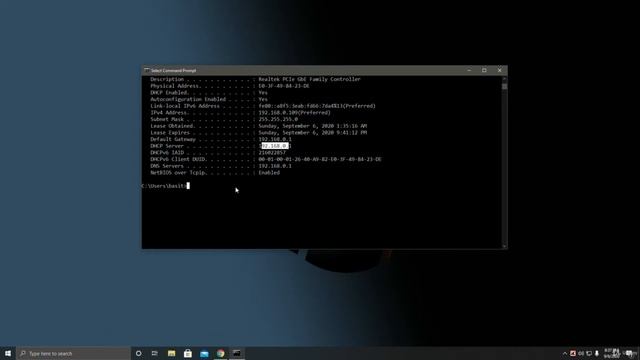Click the DHCPv6 IAID value

pyautogui.click(x=272, y=153)
